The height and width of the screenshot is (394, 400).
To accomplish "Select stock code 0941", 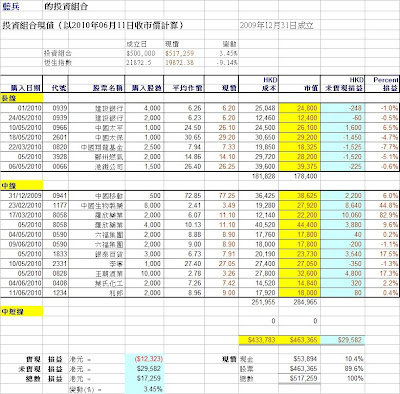I will pyautogui.click(x=56, y=196).
